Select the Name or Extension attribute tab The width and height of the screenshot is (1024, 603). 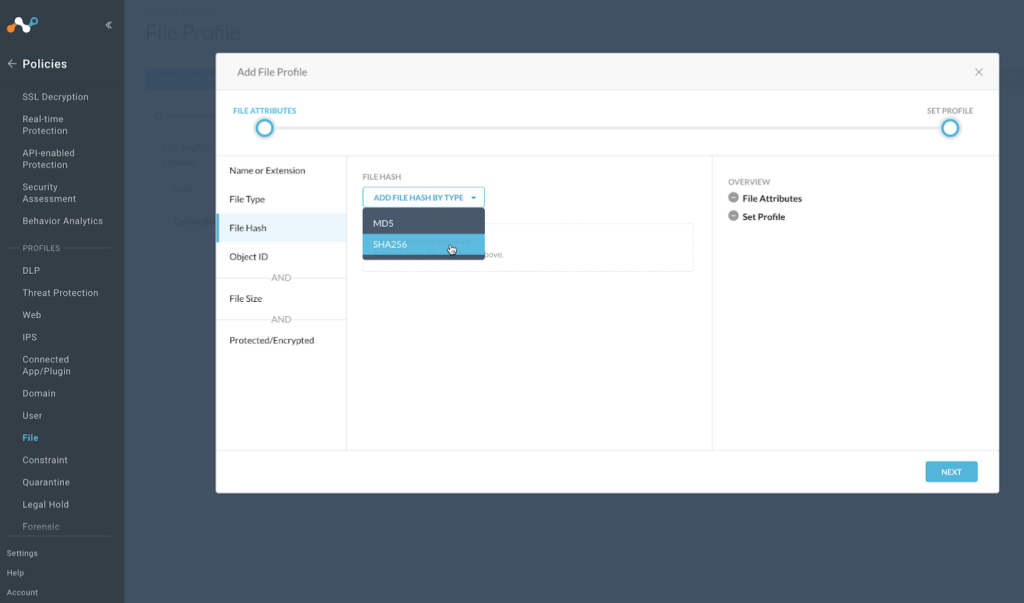coord(281,171)
